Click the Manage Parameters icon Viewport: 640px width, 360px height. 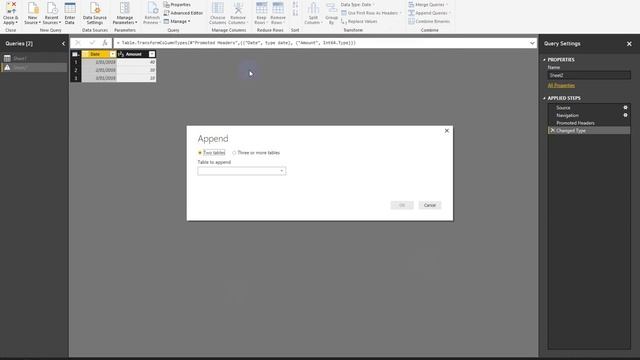tap(125, 8)
